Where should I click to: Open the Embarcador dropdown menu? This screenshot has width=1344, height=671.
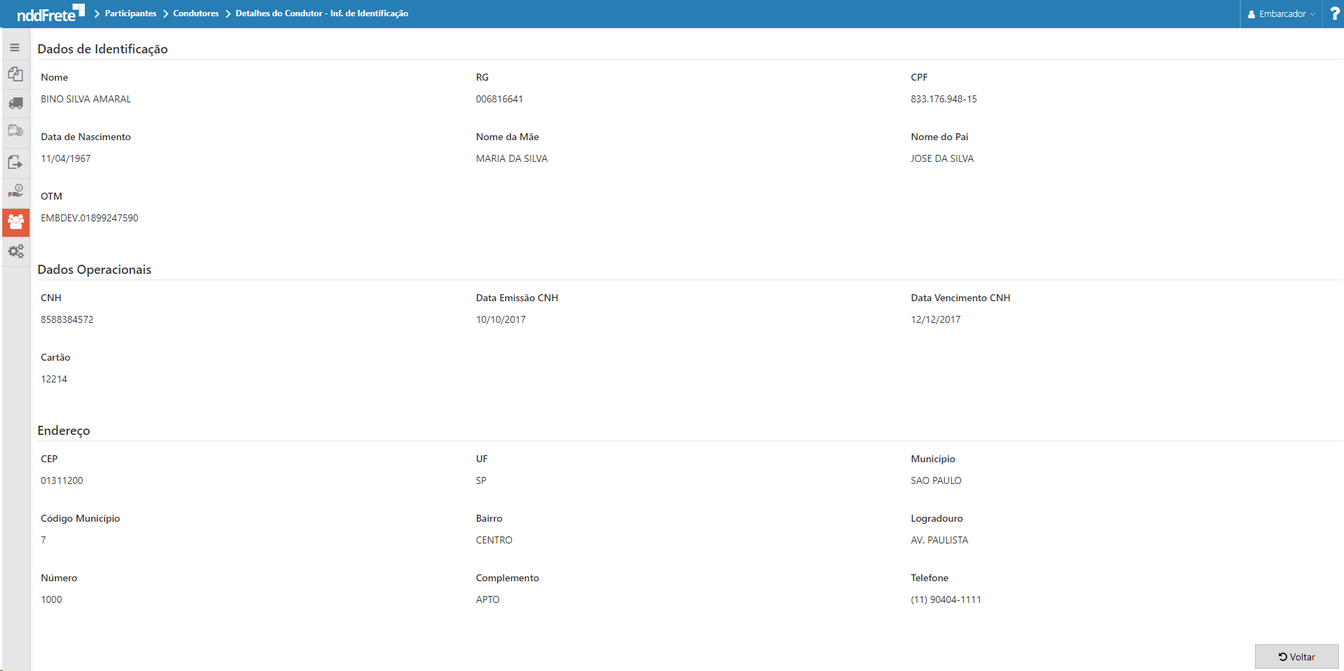(1281, 14)
